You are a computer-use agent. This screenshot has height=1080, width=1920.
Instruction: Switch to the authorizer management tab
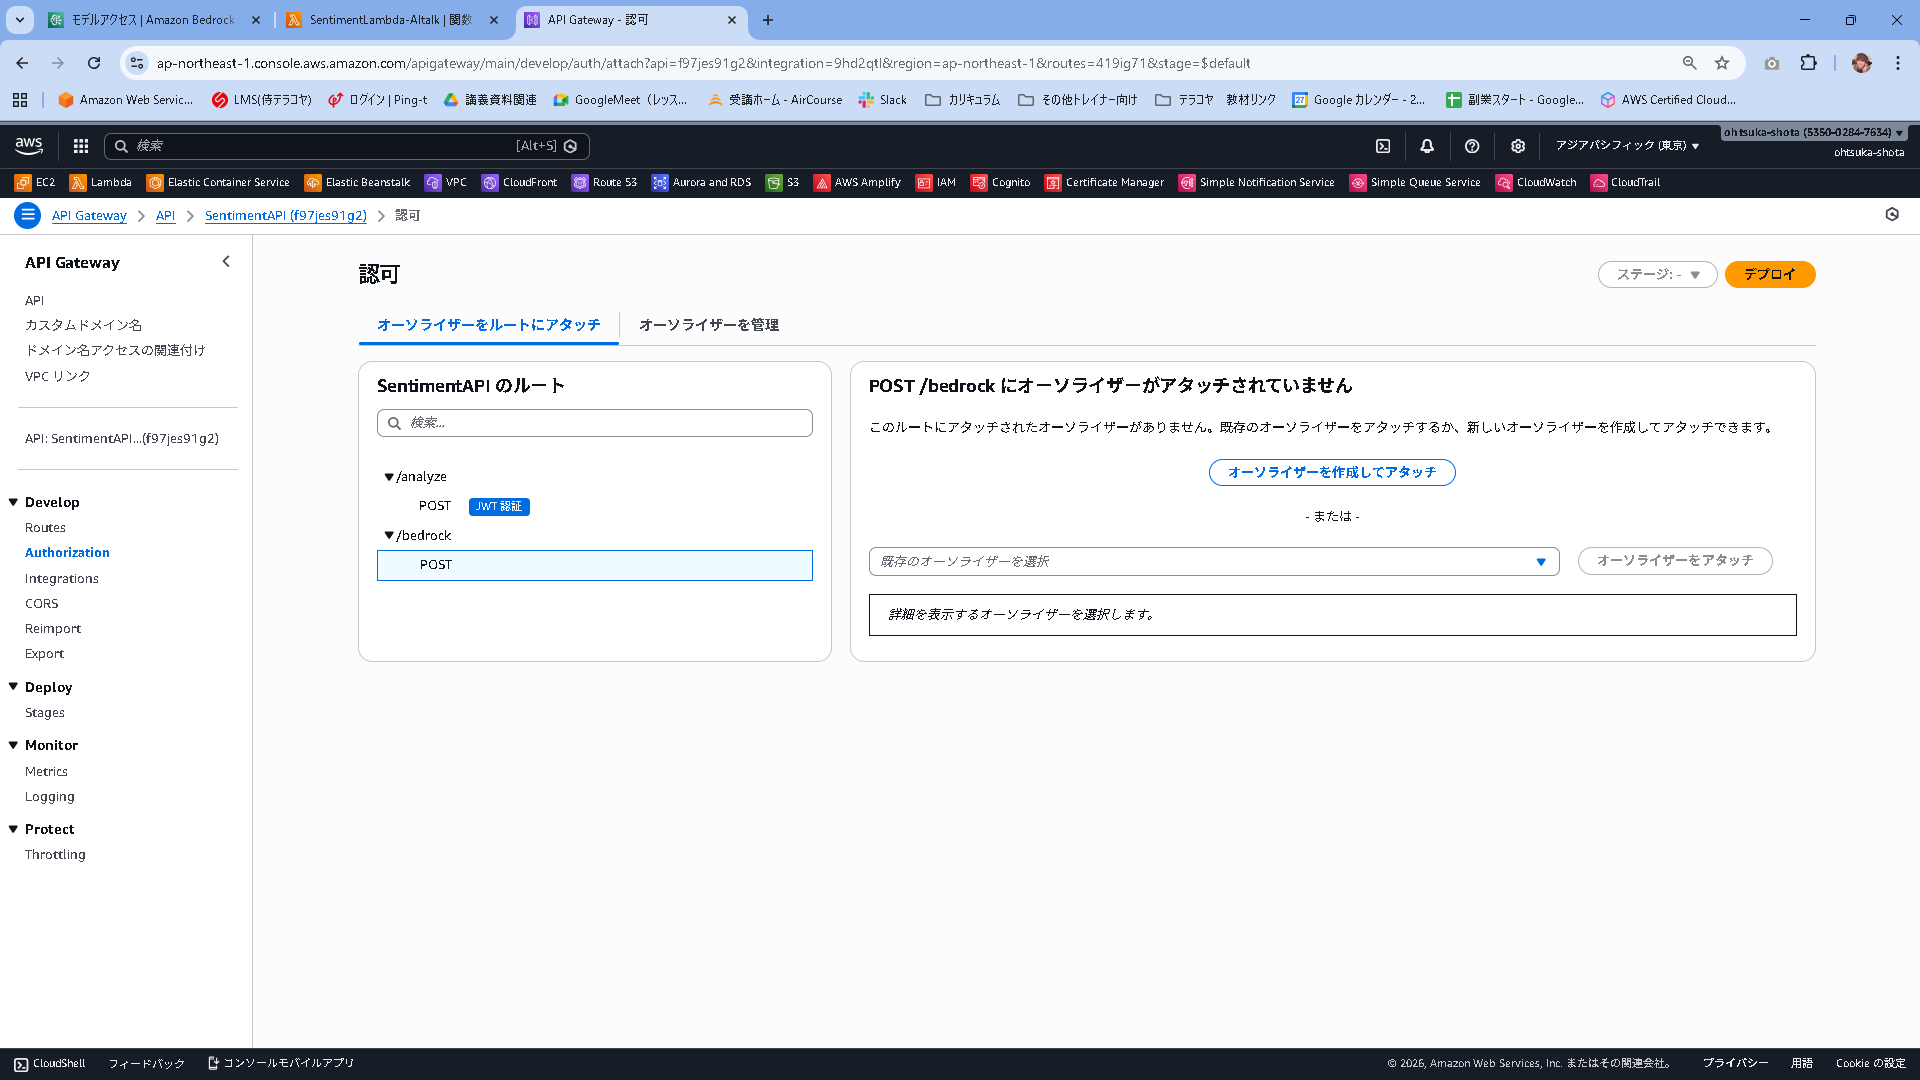click(x=708, y=325)
